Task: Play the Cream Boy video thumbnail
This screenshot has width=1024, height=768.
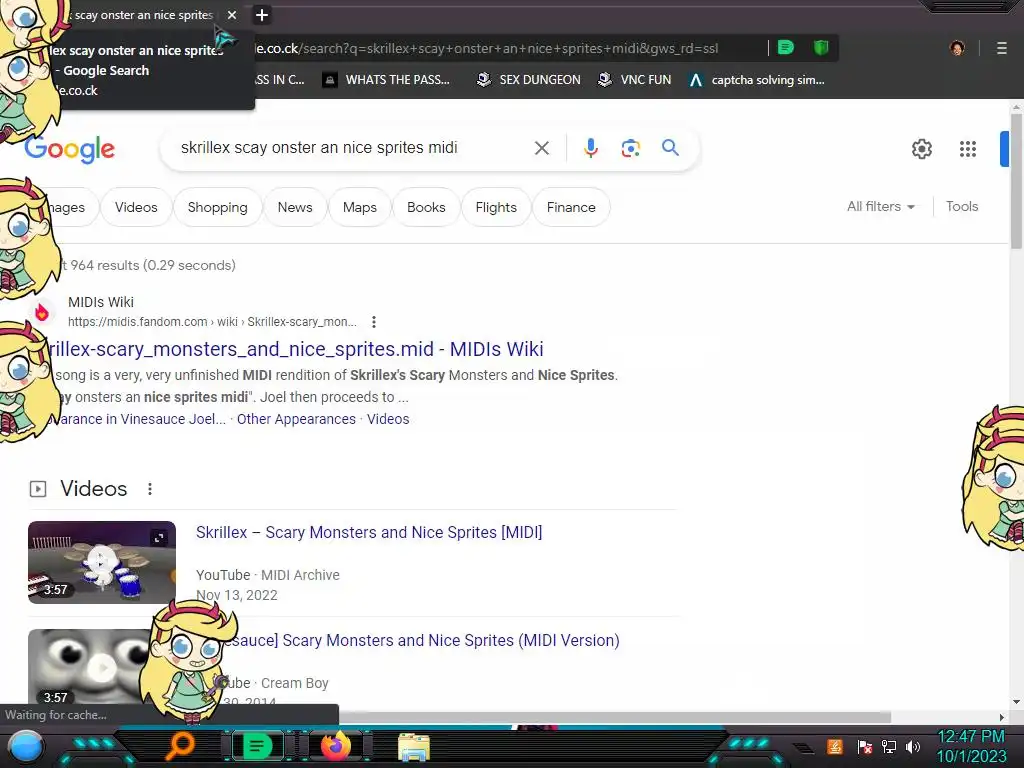Action: (x=91, y=666)
